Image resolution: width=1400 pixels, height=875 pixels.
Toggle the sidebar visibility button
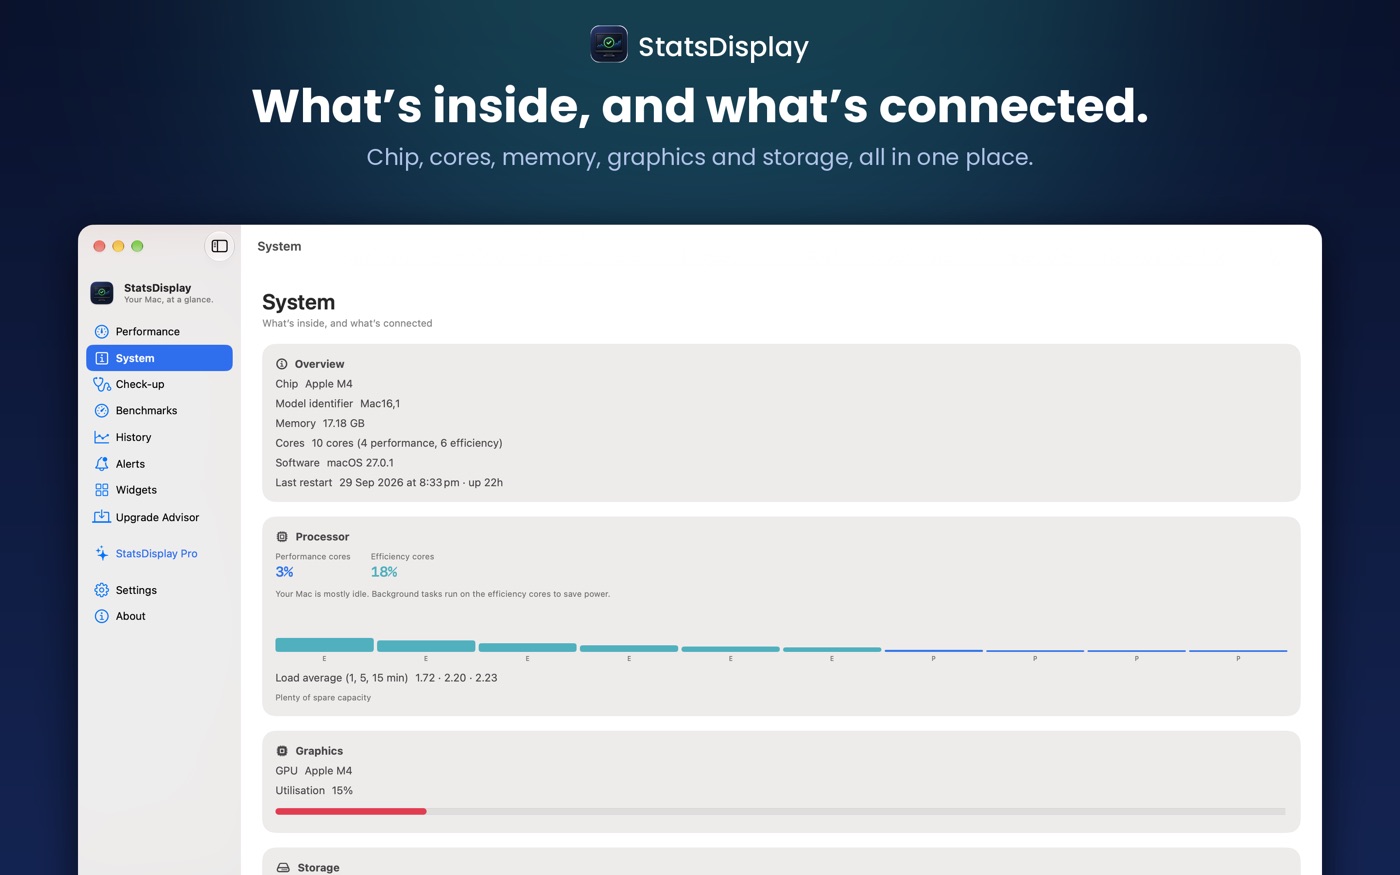[219, 246]
